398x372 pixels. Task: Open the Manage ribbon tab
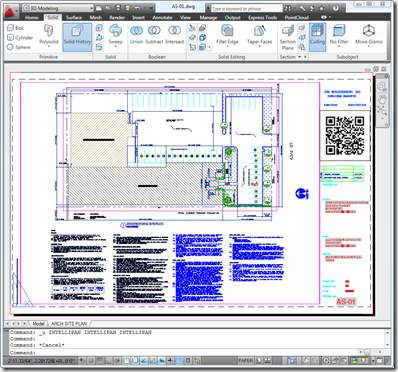208,17
